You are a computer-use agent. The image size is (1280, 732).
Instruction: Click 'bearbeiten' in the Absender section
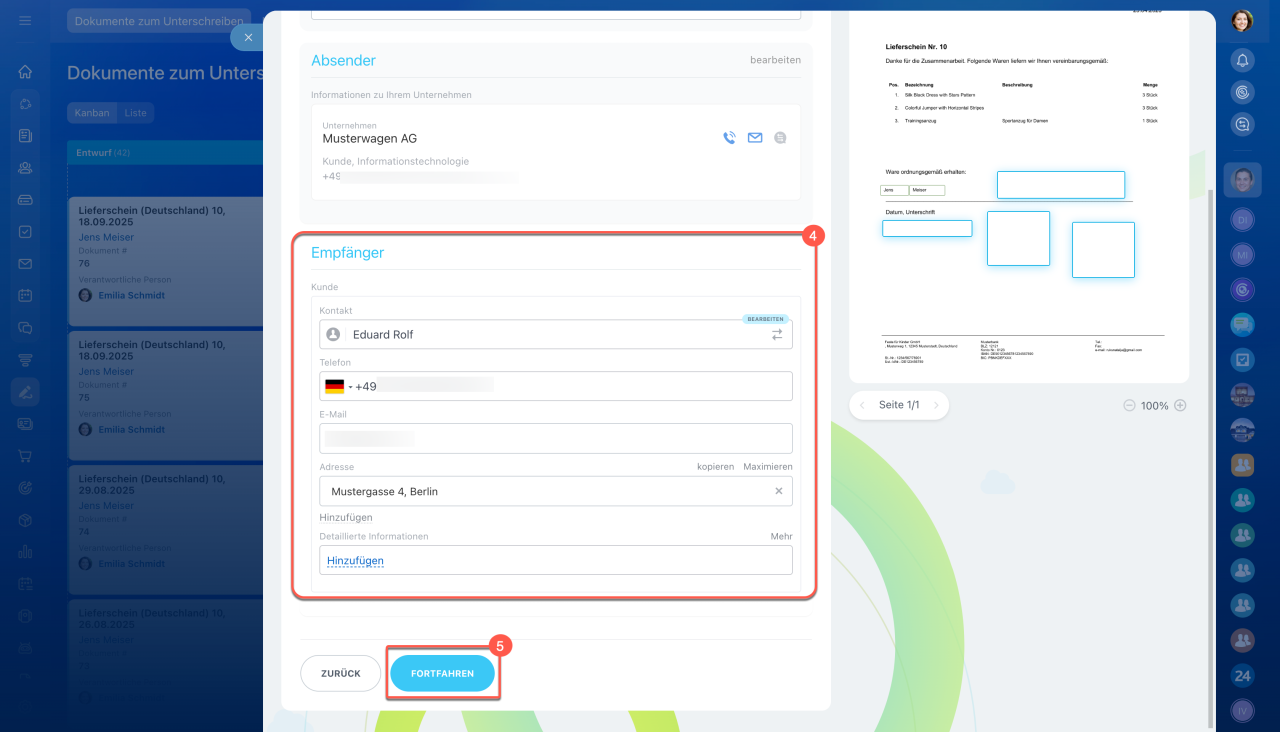tap(775, 60)
